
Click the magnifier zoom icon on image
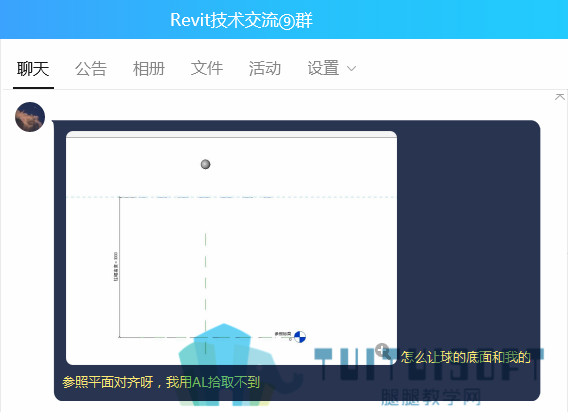383,351
